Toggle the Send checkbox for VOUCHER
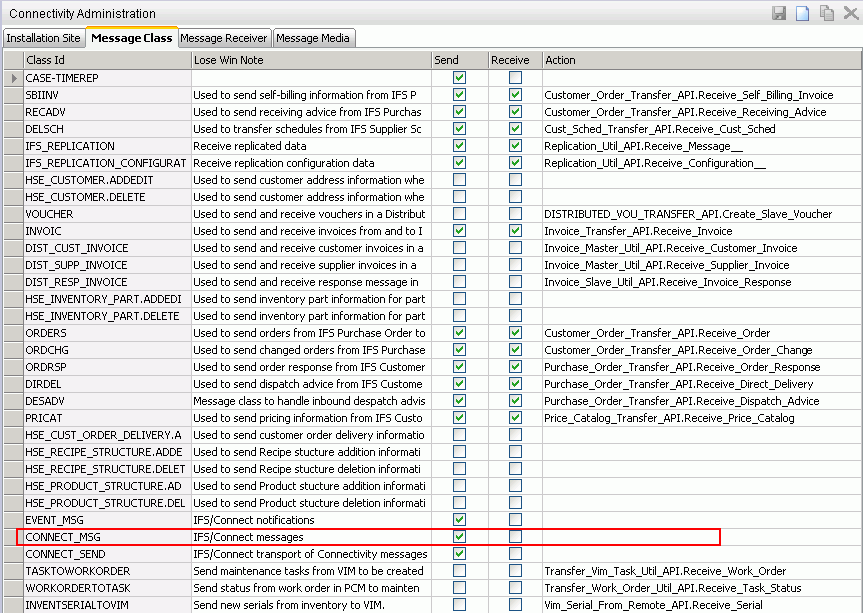Screen dimensions: 863x613 pyautogui.click(x=460, y=214)
